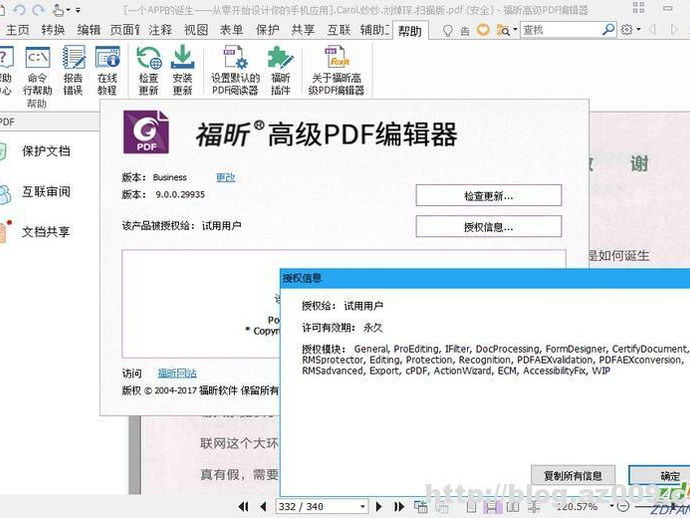Open the 共享 ribbon tab
The width and height of the screenshot is (690, 518).
(x=303, y=30)
